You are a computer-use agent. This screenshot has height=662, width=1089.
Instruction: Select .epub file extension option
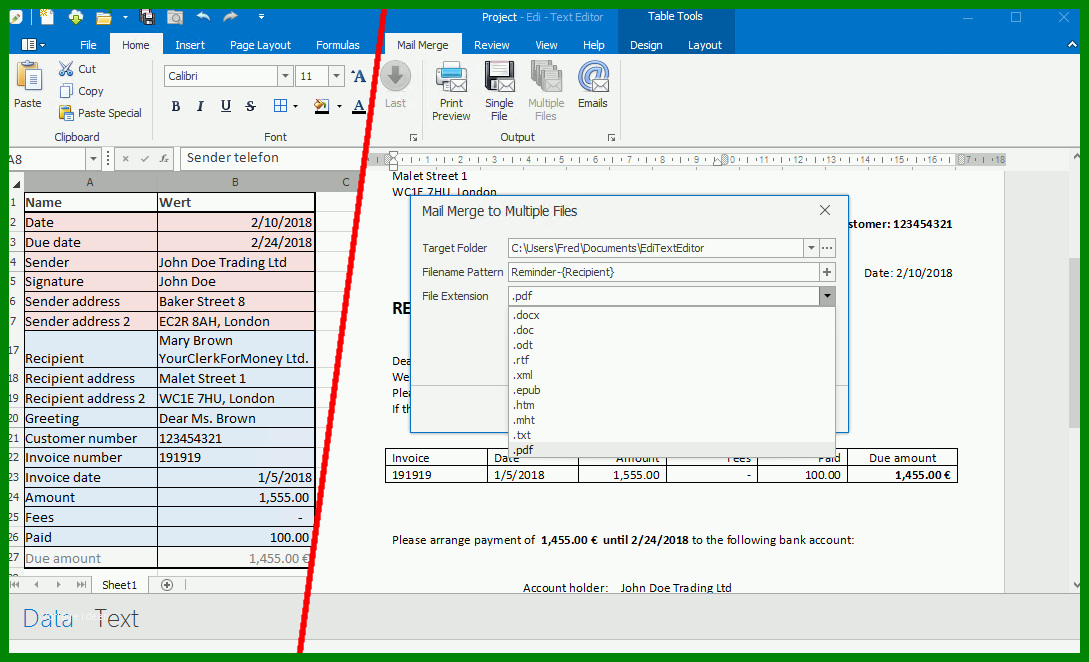pyautogui.click(x=672, y=390)
